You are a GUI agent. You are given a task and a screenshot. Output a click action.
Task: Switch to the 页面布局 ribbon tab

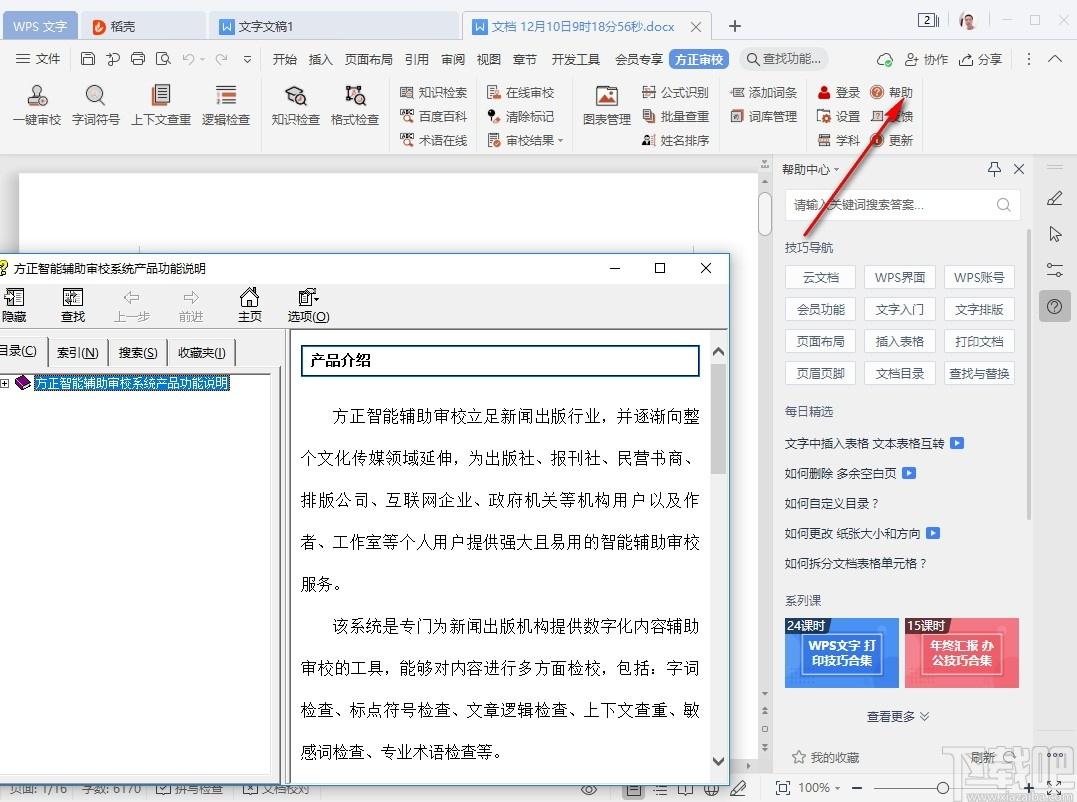pyautogui.click(x=369, y=60)
